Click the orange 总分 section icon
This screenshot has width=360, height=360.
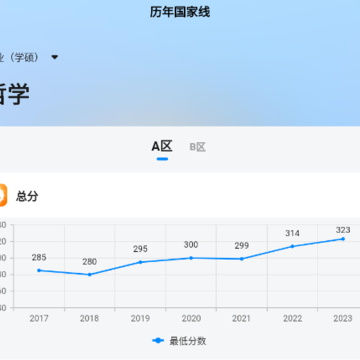3,195
